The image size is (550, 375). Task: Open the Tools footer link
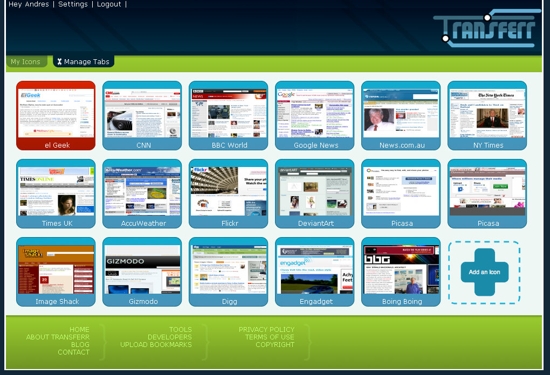(180, 329)
